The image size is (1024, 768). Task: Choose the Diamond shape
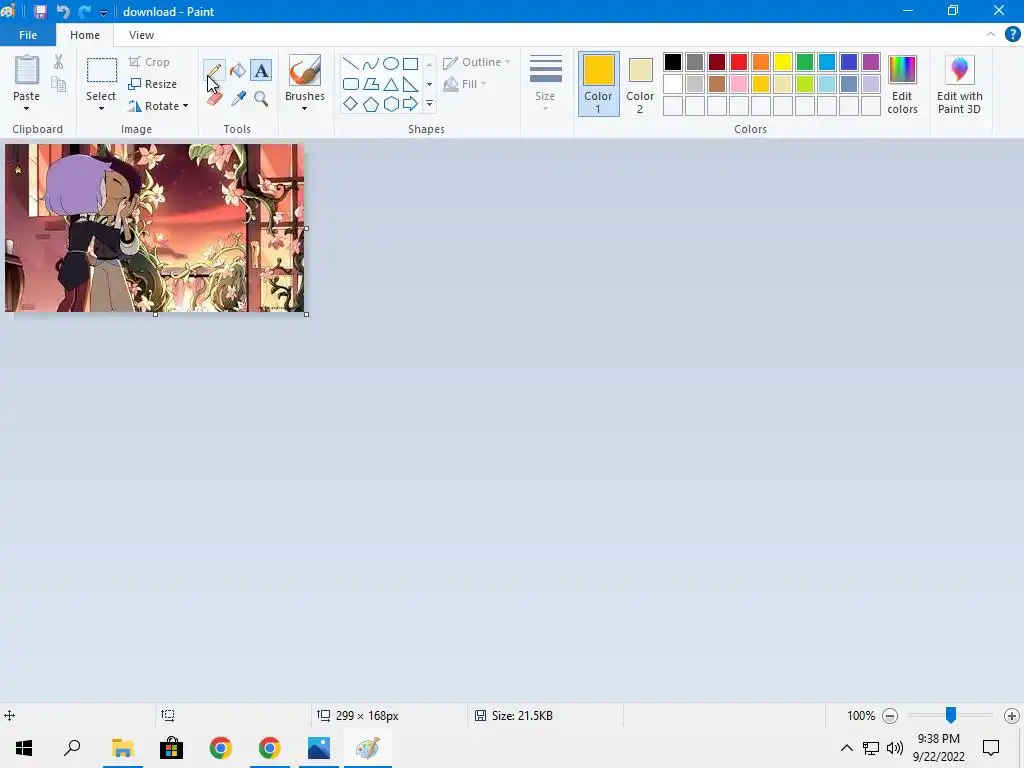pyautogui.click(x=351, y=104)
